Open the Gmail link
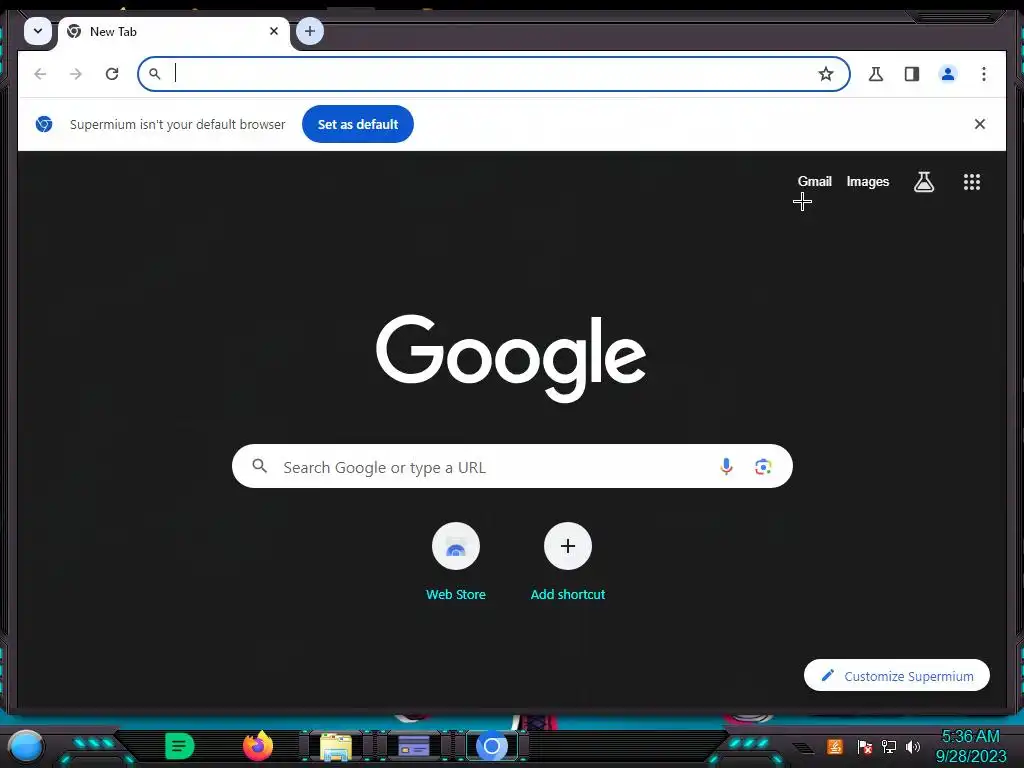 (814, 182)
